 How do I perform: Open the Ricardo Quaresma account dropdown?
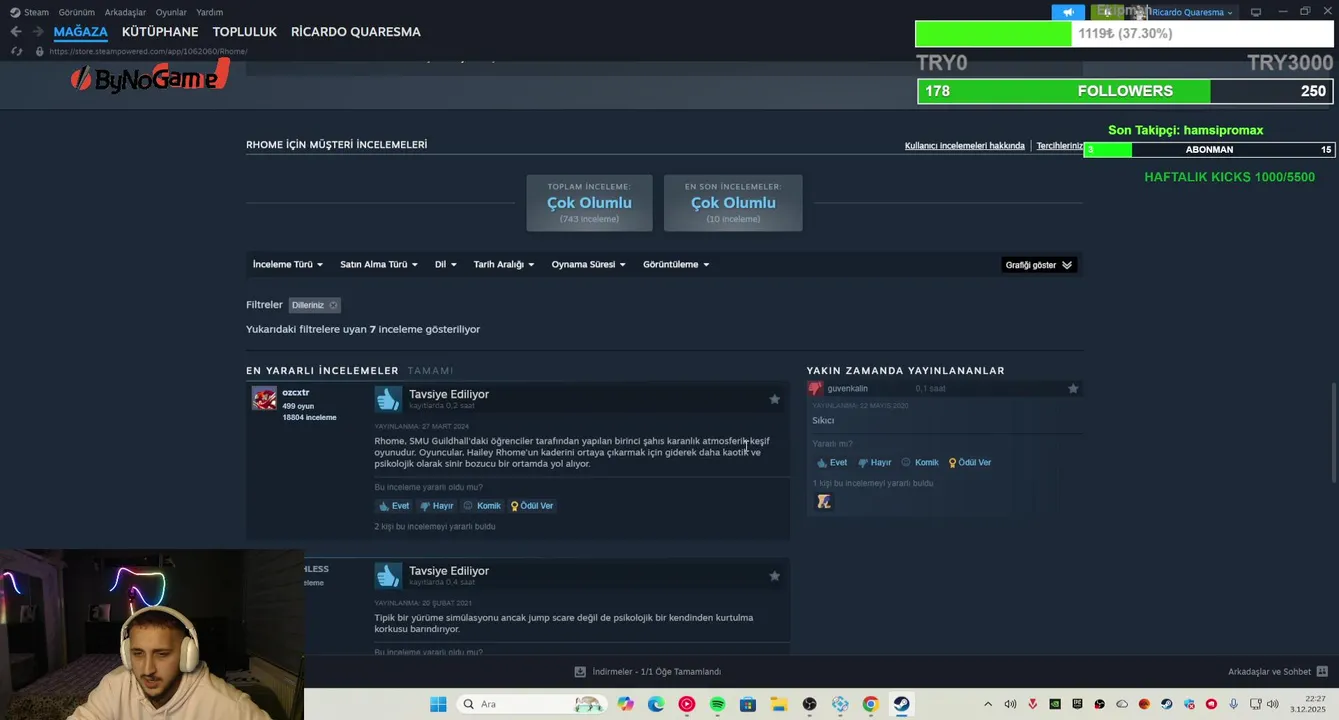1192,12
